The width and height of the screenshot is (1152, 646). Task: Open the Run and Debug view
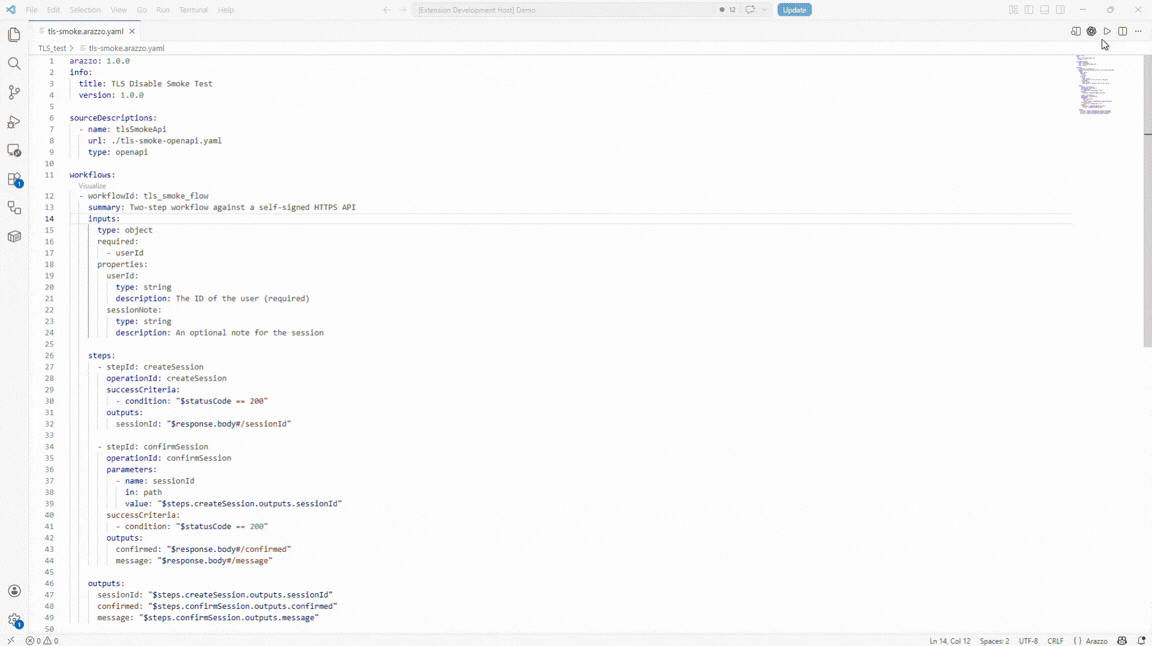click(x=14, y=122)
